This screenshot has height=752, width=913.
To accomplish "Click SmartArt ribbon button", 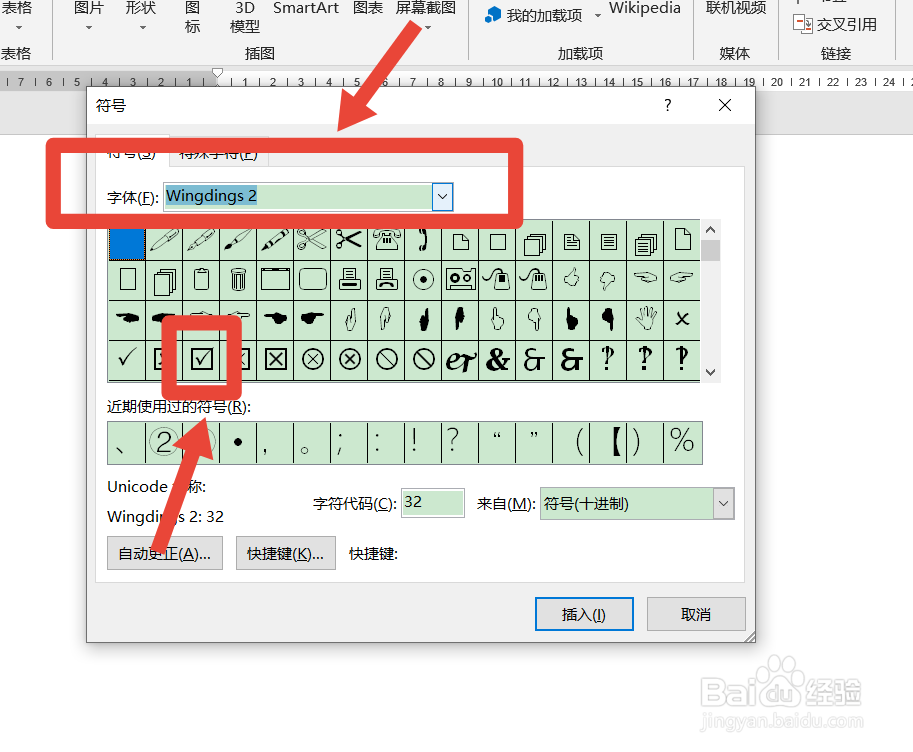I will pyautogui.click(x=306, y=8).
